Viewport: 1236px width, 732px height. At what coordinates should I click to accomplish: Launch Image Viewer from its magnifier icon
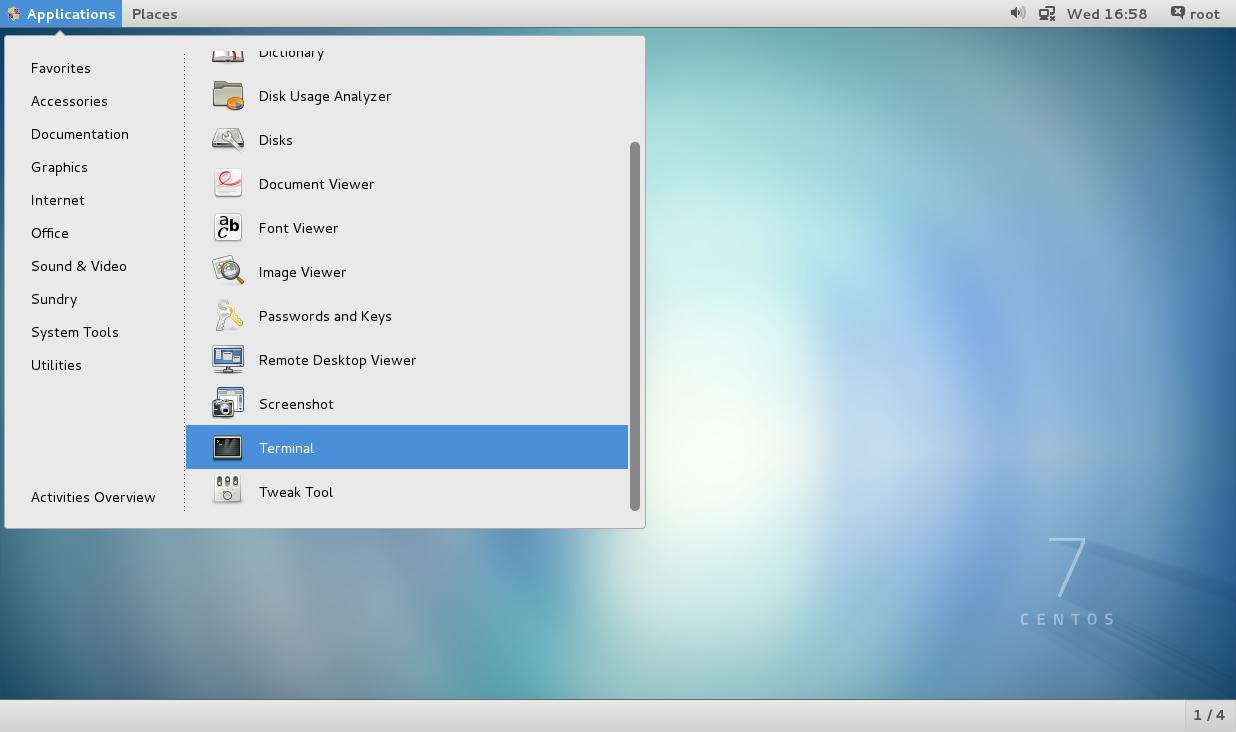point(228,272)
